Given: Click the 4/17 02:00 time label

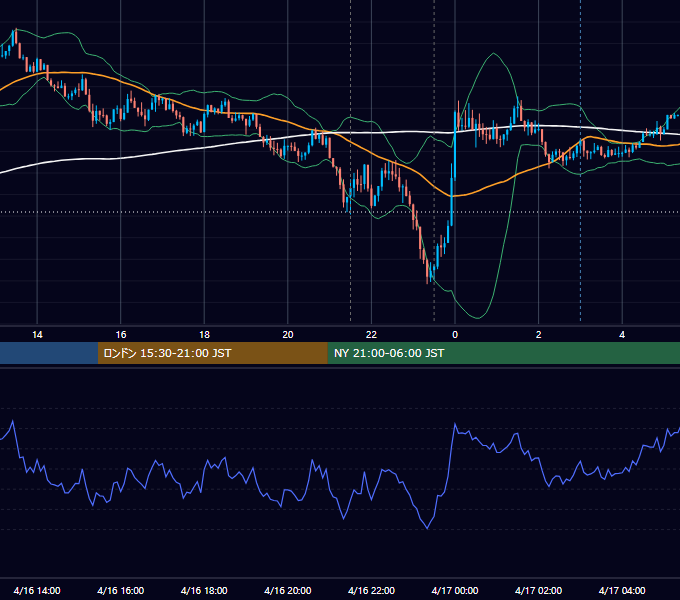Looking at the screenshot, I should [538, 590].
